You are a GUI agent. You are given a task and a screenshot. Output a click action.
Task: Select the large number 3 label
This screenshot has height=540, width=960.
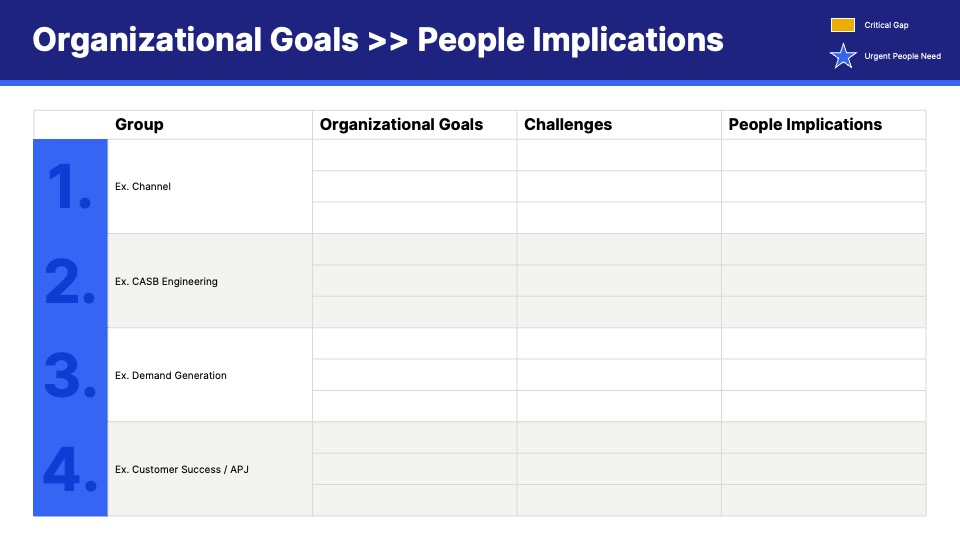69,375
